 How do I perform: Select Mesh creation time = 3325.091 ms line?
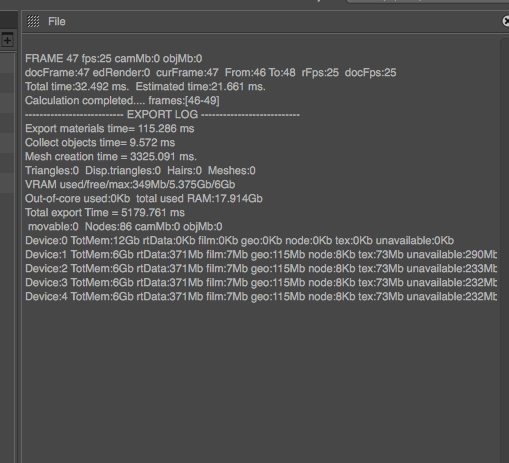coord(111,157)
